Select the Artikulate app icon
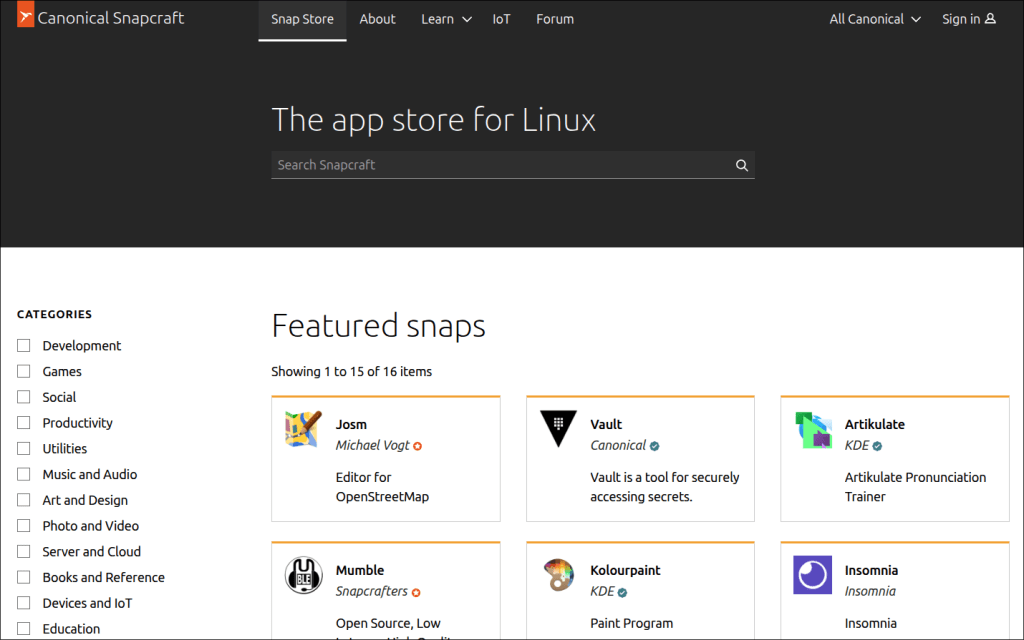Image resolution: width=1024 pixels, height=640 pixels. [813, 429]
